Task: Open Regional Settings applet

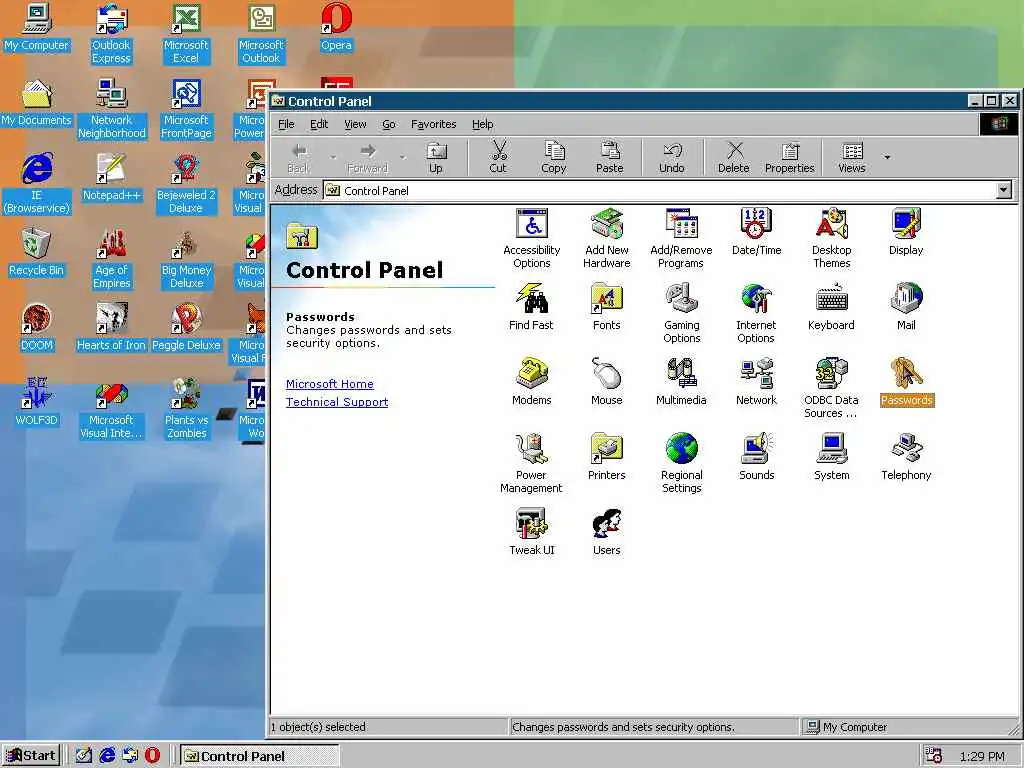Action: click(x=681, y=464)
